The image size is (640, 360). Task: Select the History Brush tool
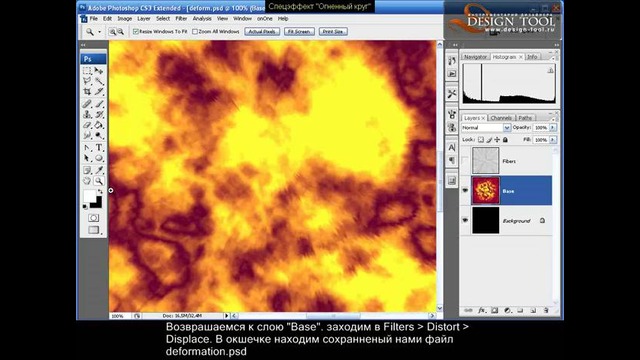point(99,115)
